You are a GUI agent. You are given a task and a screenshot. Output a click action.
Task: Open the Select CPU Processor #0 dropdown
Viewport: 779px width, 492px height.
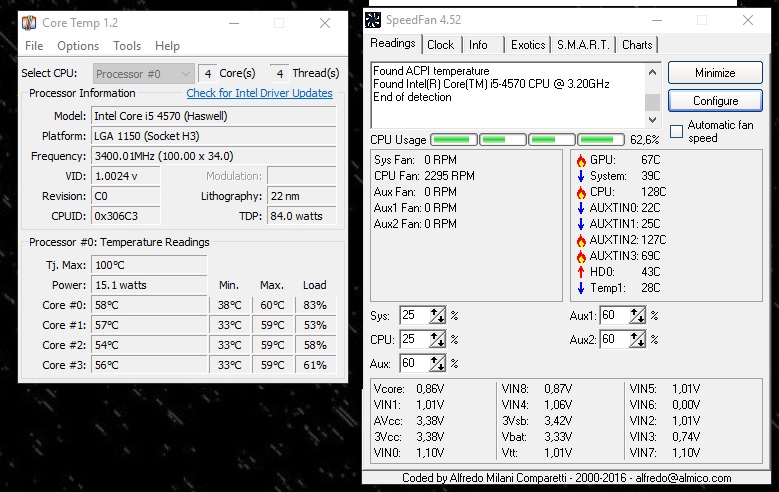[143, 74]
